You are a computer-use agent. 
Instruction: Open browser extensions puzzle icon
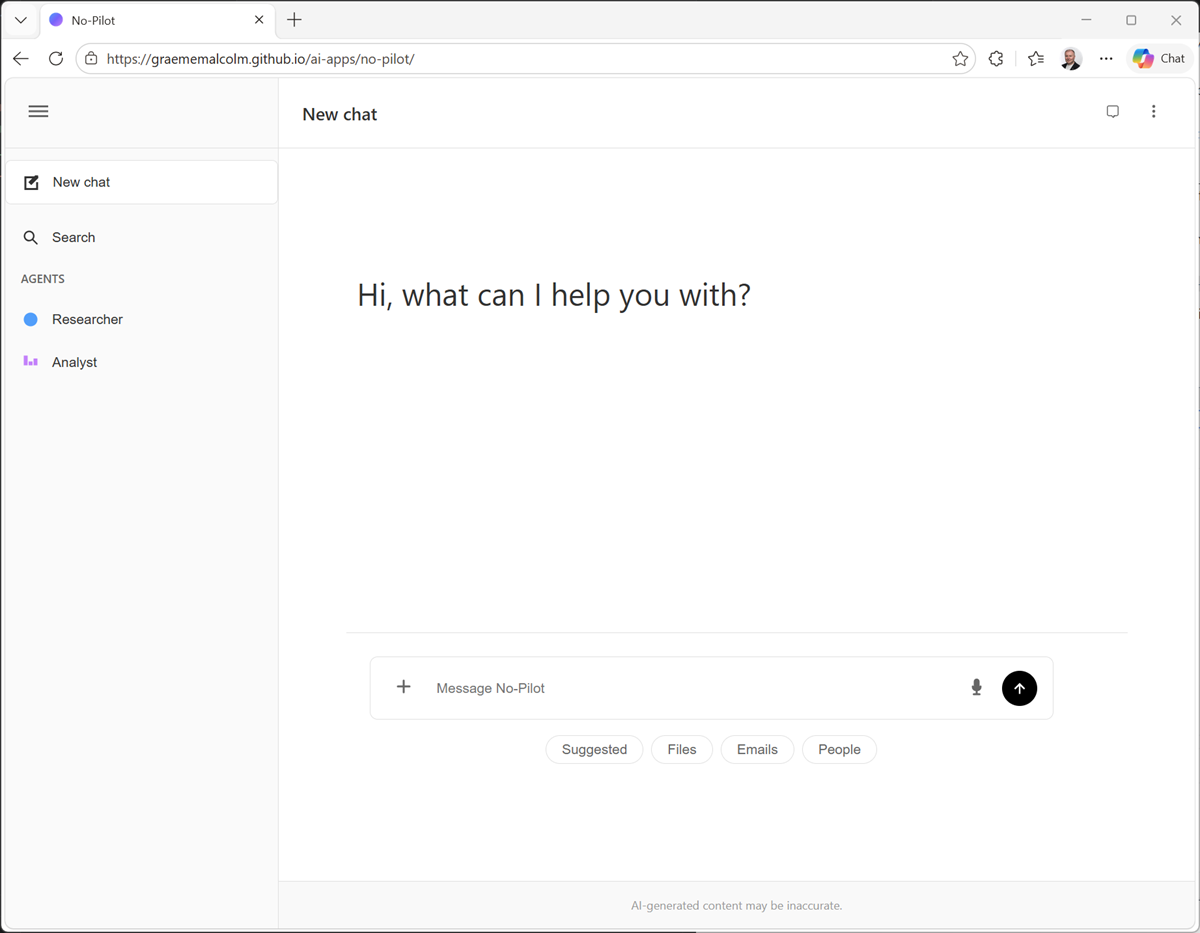coord(996,59)
